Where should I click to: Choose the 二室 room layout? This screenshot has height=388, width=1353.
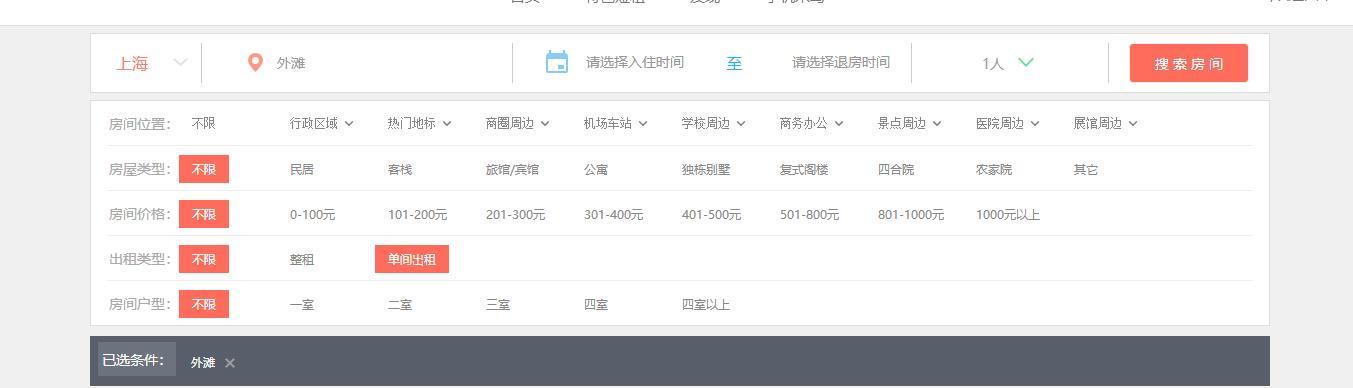pyautogui.click(x=400, y=305)
